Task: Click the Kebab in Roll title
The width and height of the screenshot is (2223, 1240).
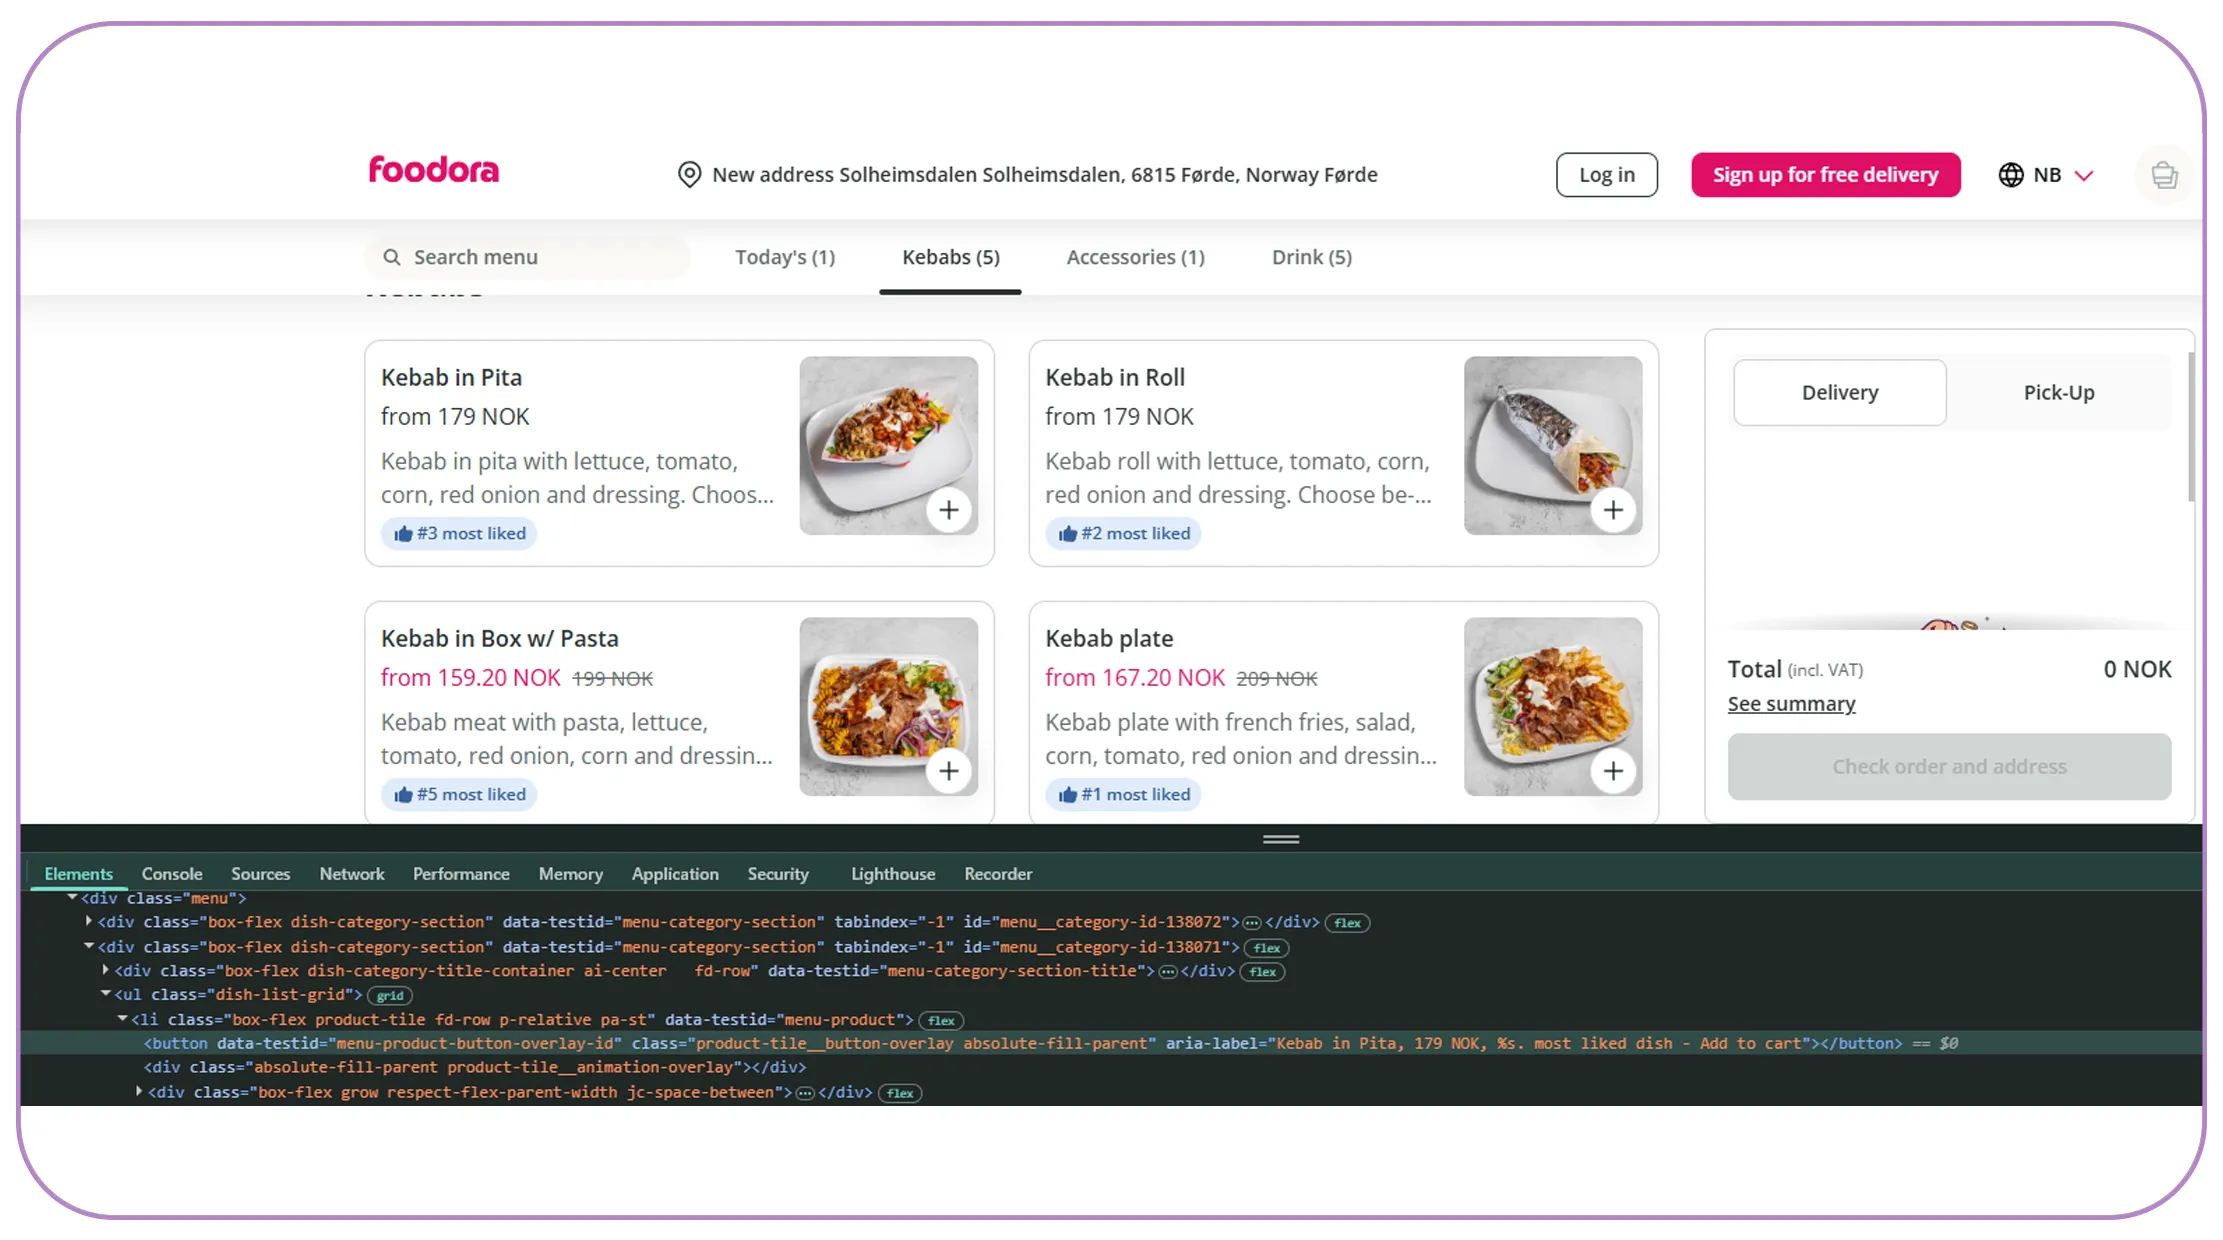Action: tap(1115, 377)
